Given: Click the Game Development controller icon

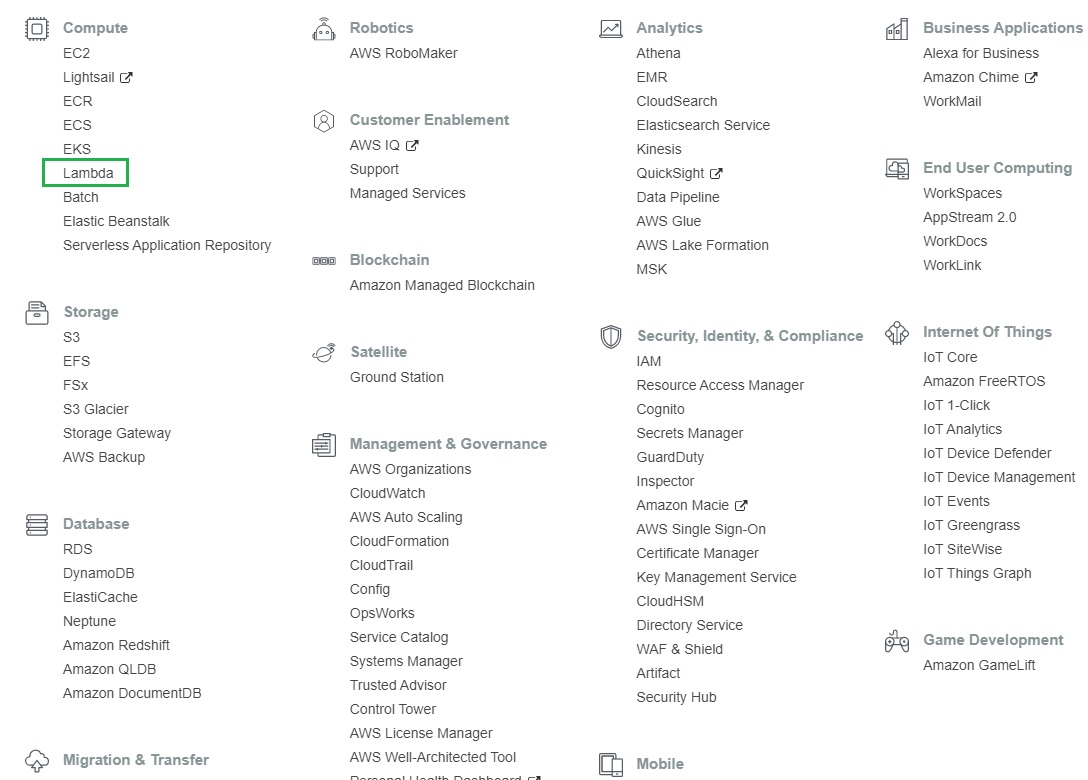Looking at the screenshot, I should [897, 641].
